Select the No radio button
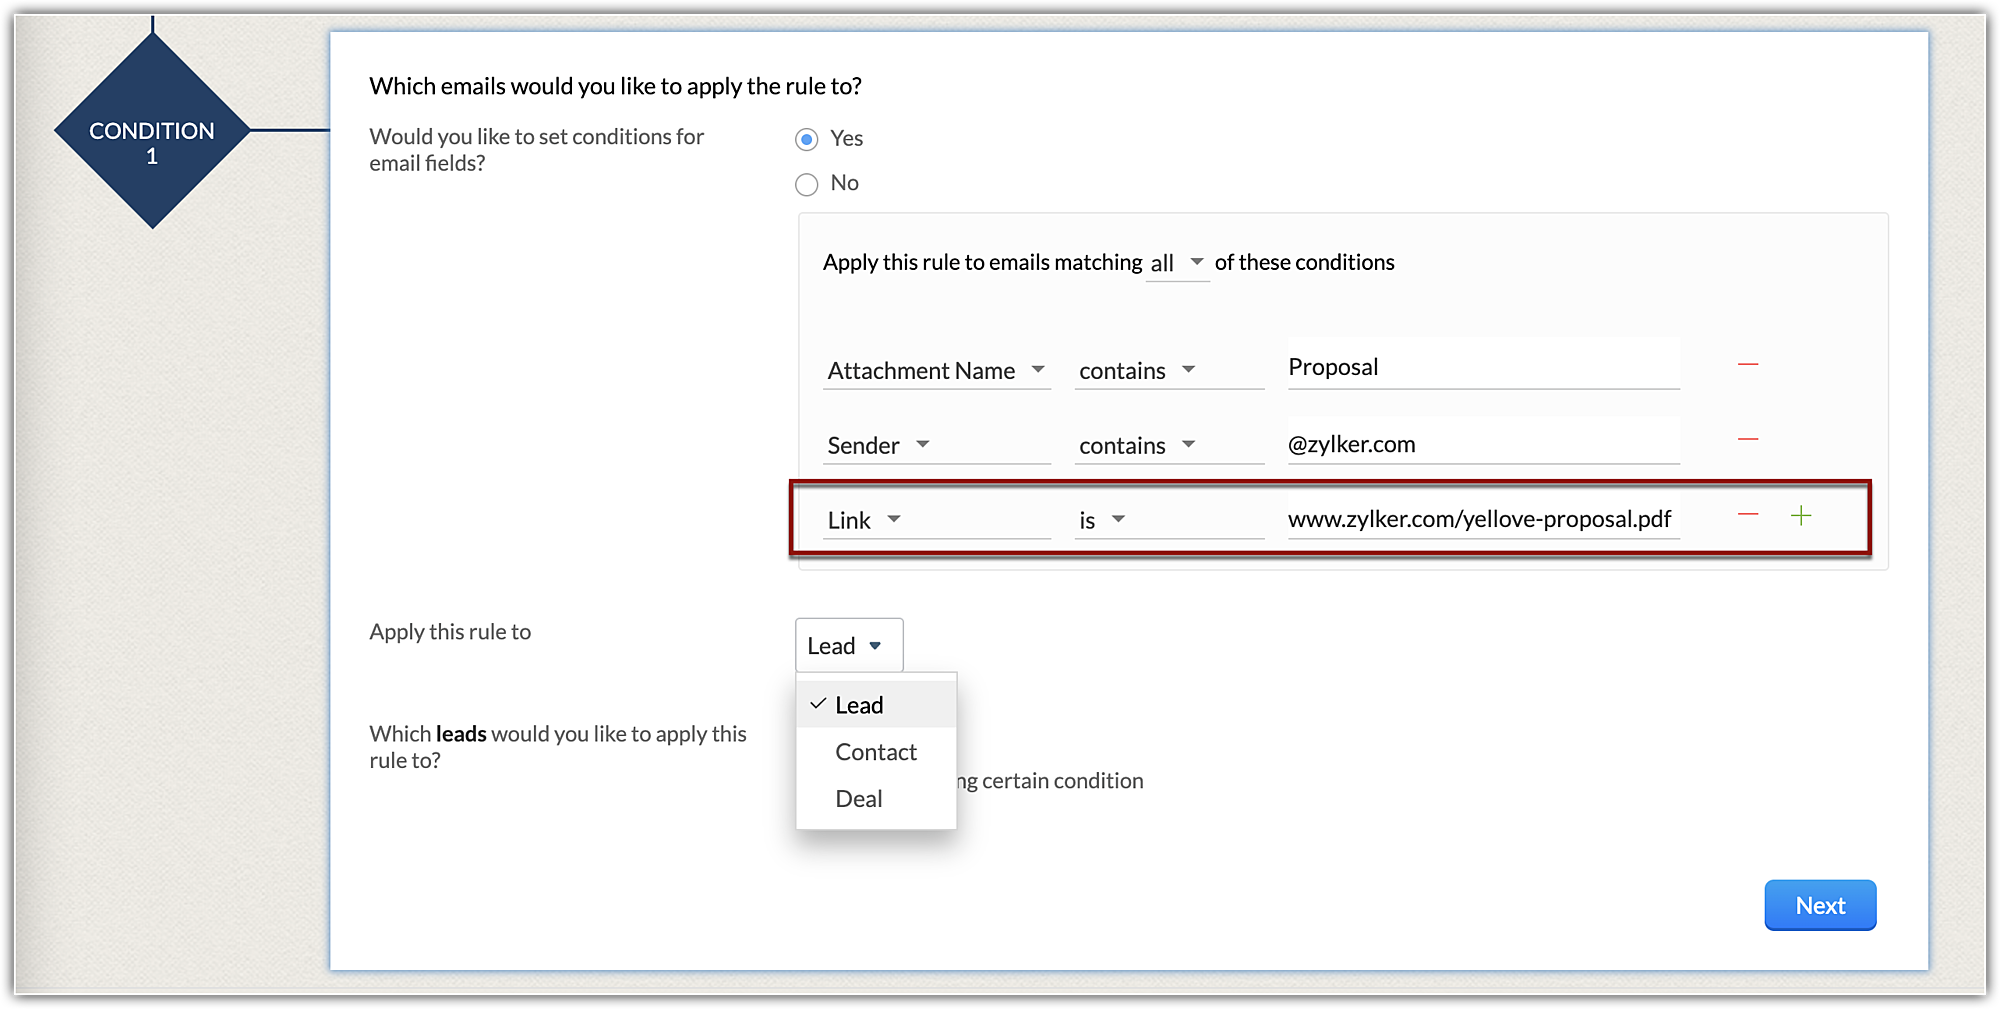Viewport: 2000px width, 1009px height. (806, 184)
